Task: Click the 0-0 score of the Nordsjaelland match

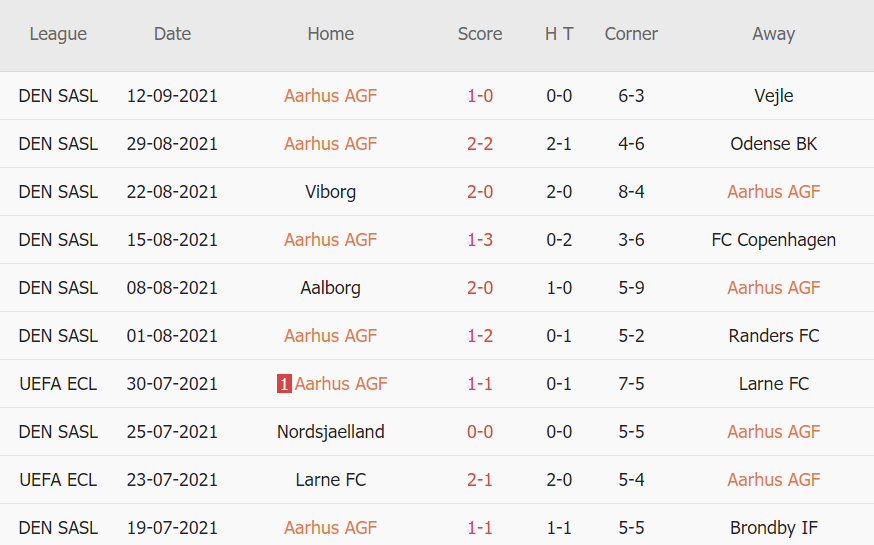Action: click(480, 432)
